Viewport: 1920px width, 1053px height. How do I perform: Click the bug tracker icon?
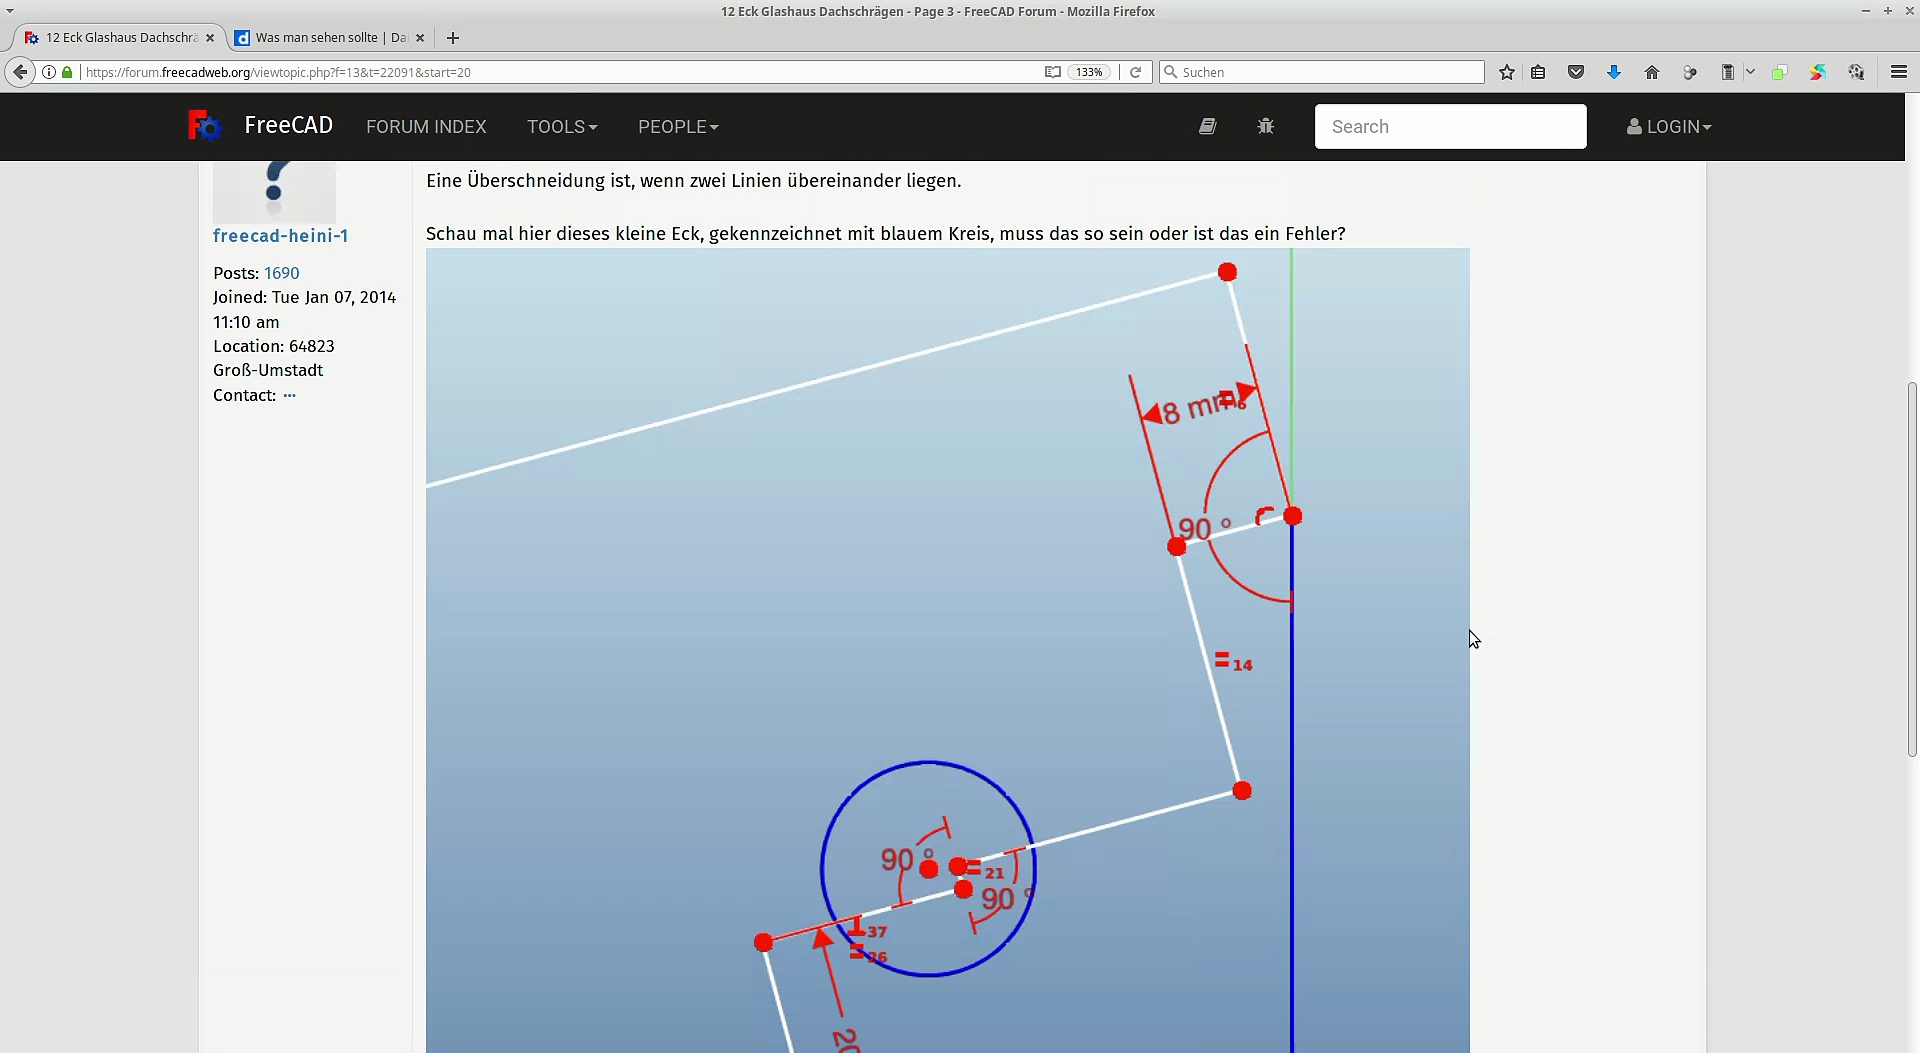pyautogui.click(x=1265, y=127)
